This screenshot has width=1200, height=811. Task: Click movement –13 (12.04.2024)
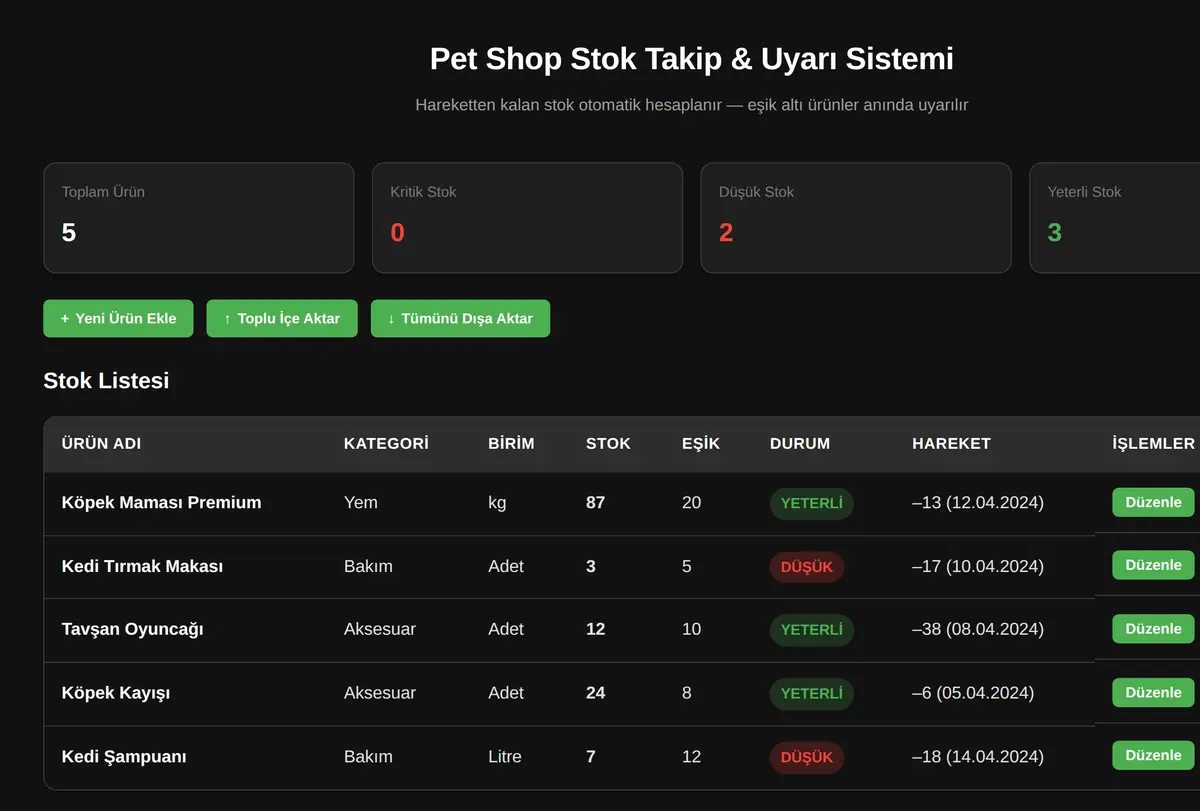click(978, 503)
